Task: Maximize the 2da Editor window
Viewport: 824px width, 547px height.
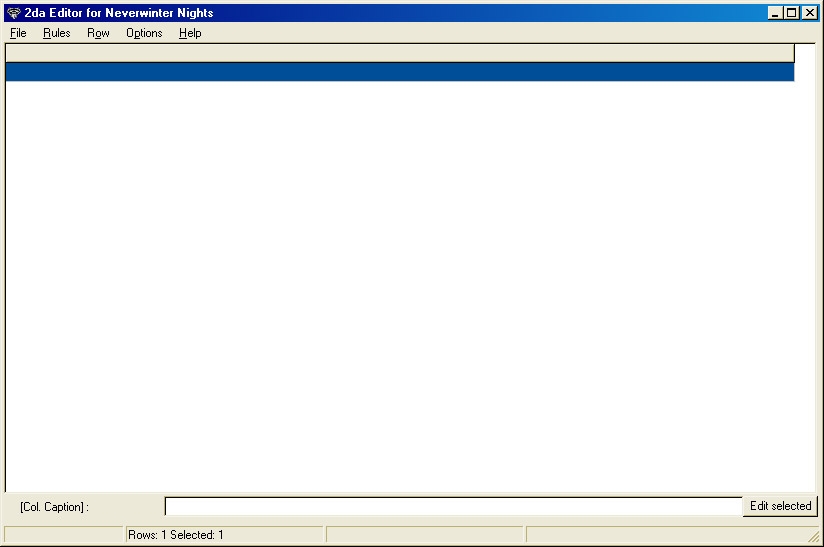Action: click(791, 13)
